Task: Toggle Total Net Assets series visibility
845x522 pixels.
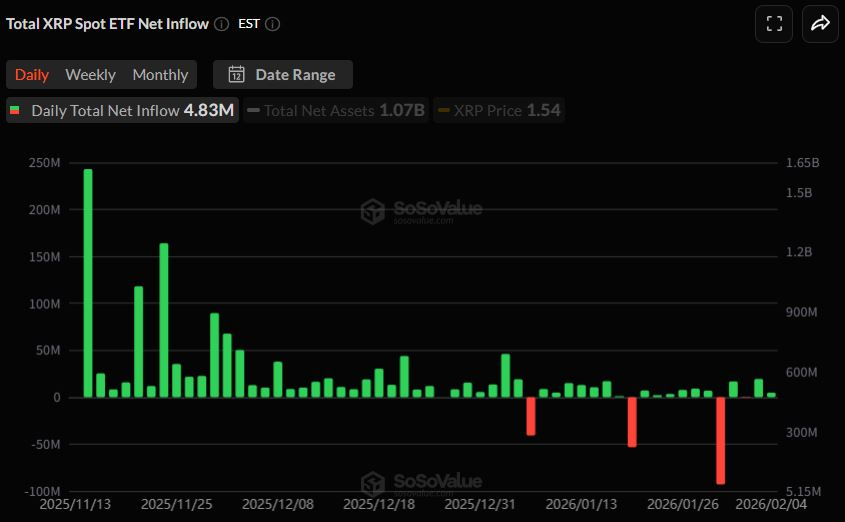Action: click(335, 110)
